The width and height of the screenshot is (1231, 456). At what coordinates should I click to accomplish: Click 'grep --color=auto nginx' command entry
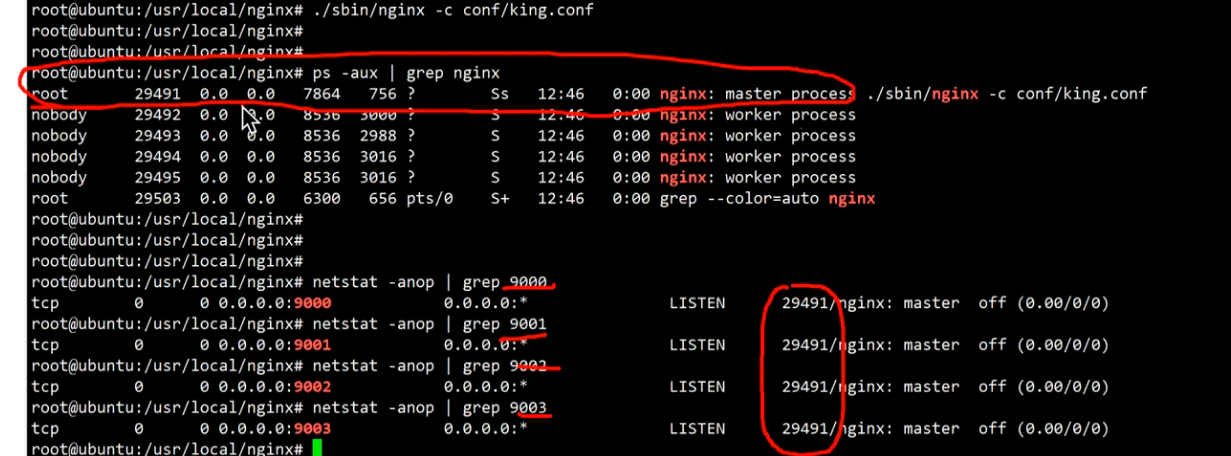coord(767,199)
